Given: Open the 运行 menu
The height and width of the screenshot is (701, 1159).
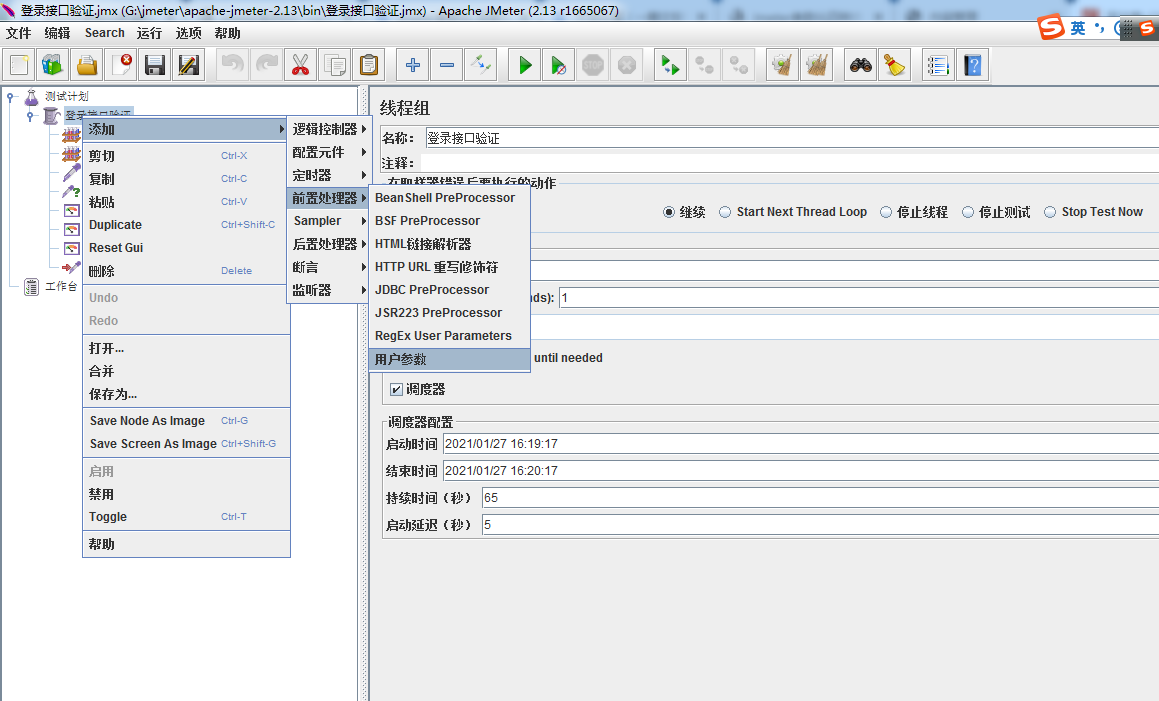Looking at the screenshot, I should pyautogui.click(x=149, y=33).
